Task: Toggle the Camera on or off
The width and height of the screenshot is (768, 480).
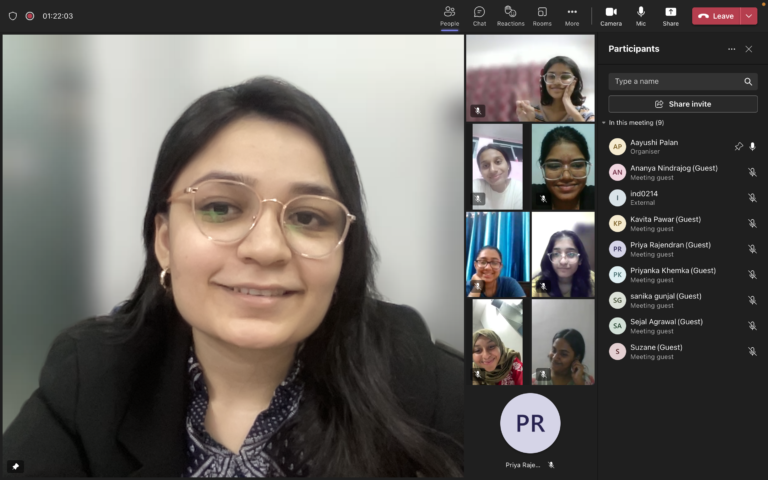Action: (610, 15)
